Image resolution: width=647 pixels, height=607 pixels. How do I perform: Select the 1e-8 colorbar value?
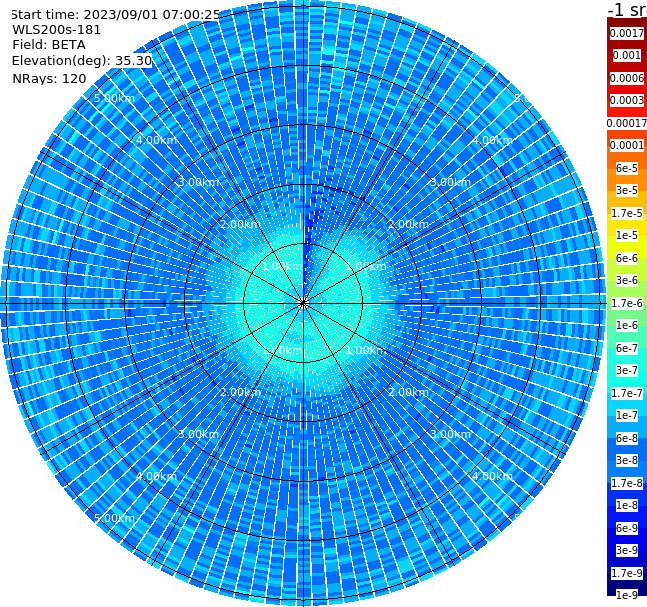pos(627,505)
